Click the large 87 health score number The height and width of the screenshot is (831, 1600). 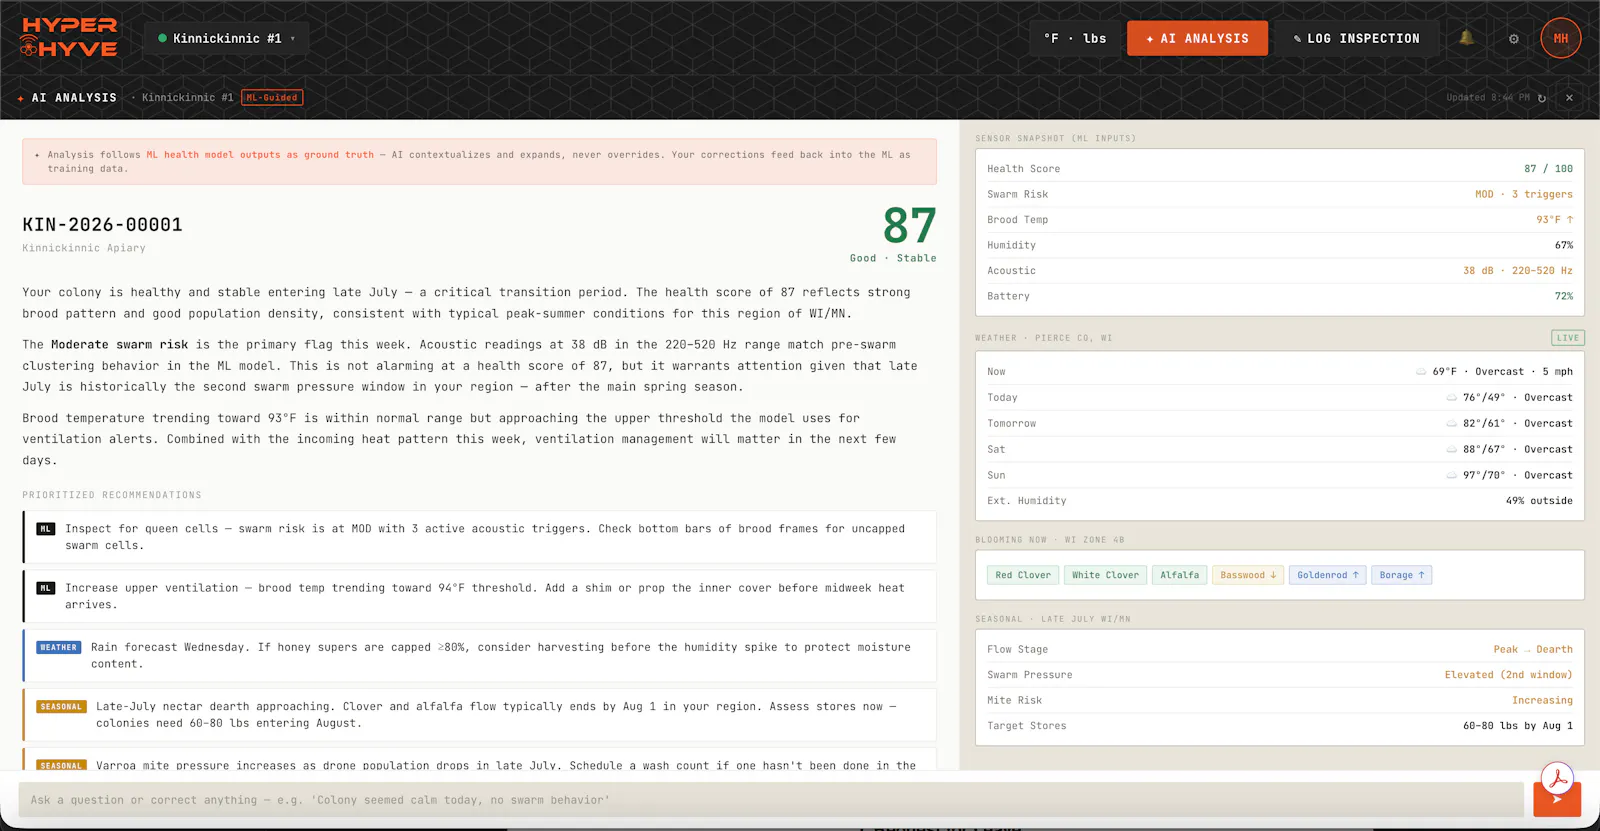click(x=909, y=225)
